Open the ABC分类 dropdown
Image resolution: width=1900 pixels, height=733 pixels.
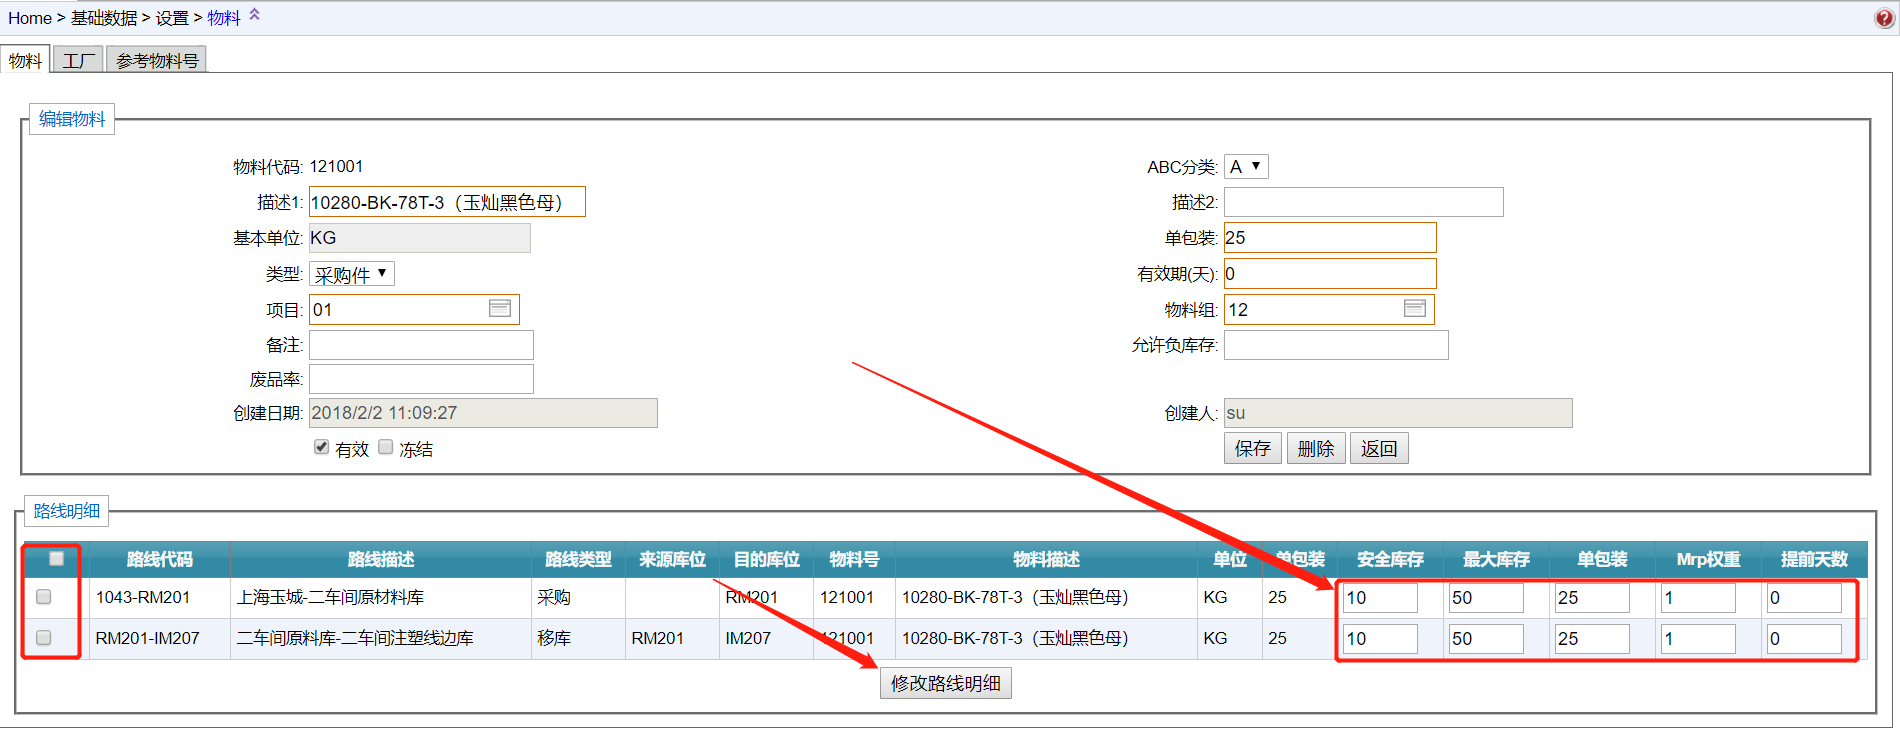pos(1246,167)
